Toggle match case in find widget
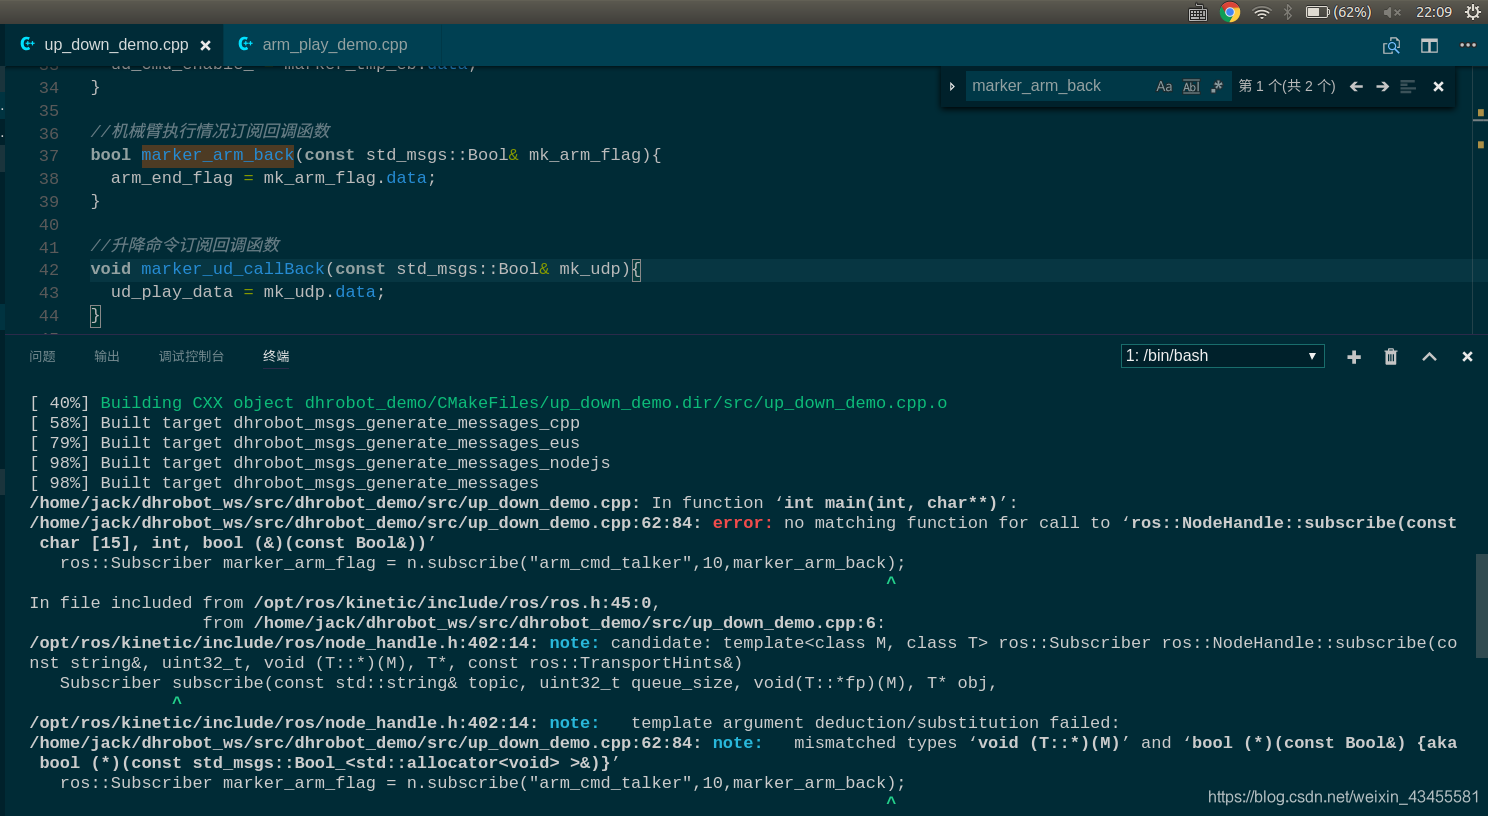The height and width of the screenshot is (816, 1488). [x=1164, y=87]
